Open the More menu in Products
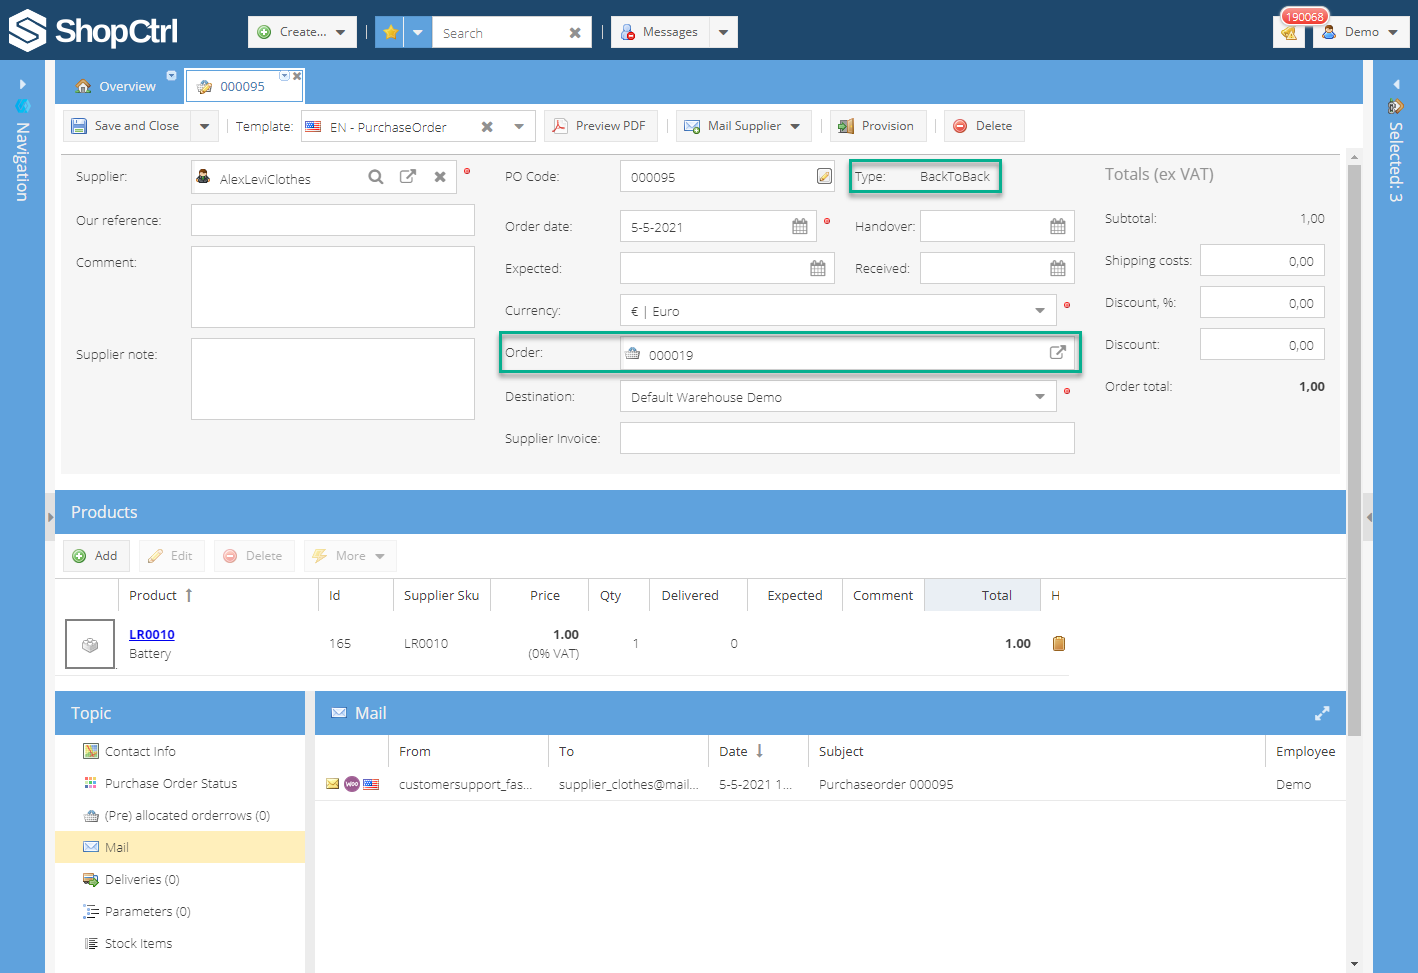This screenshot has height=973, width=1418. pyautogui.click(x=350, y=556)
